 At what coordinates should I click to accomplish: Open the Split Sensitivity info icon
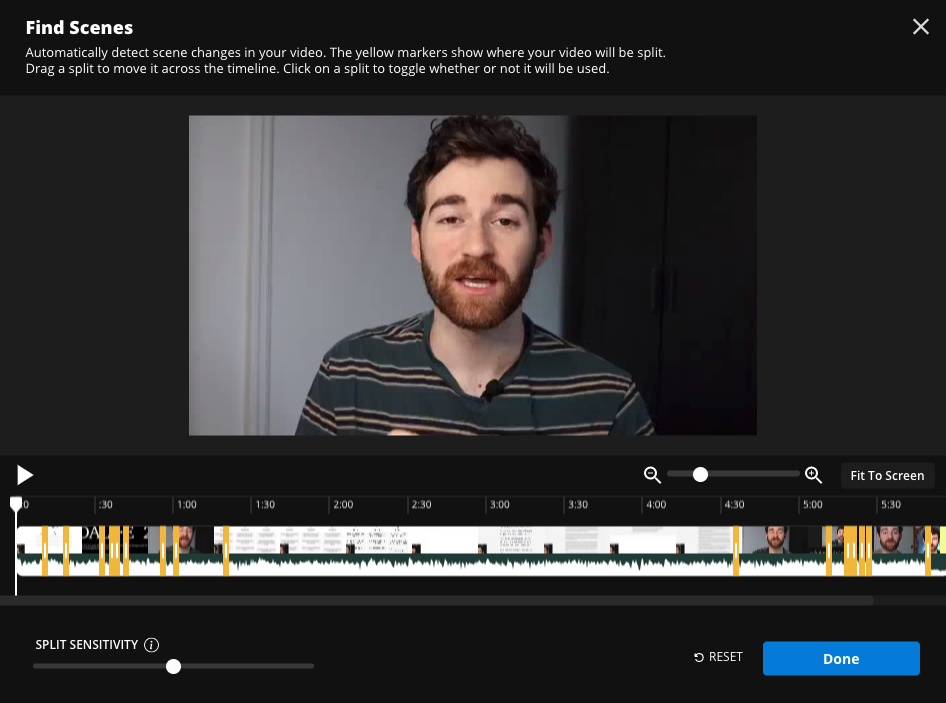151,645
